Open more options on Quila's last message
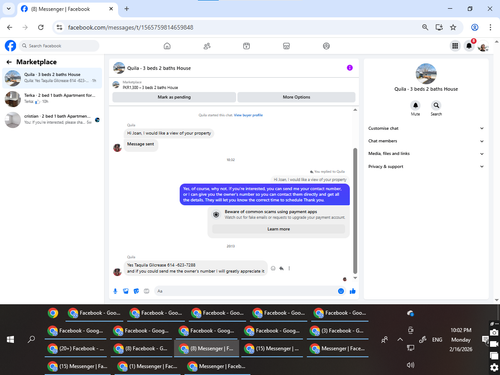Screen dimensions: 500x375 pyautogui.click(x=289, y=268)
